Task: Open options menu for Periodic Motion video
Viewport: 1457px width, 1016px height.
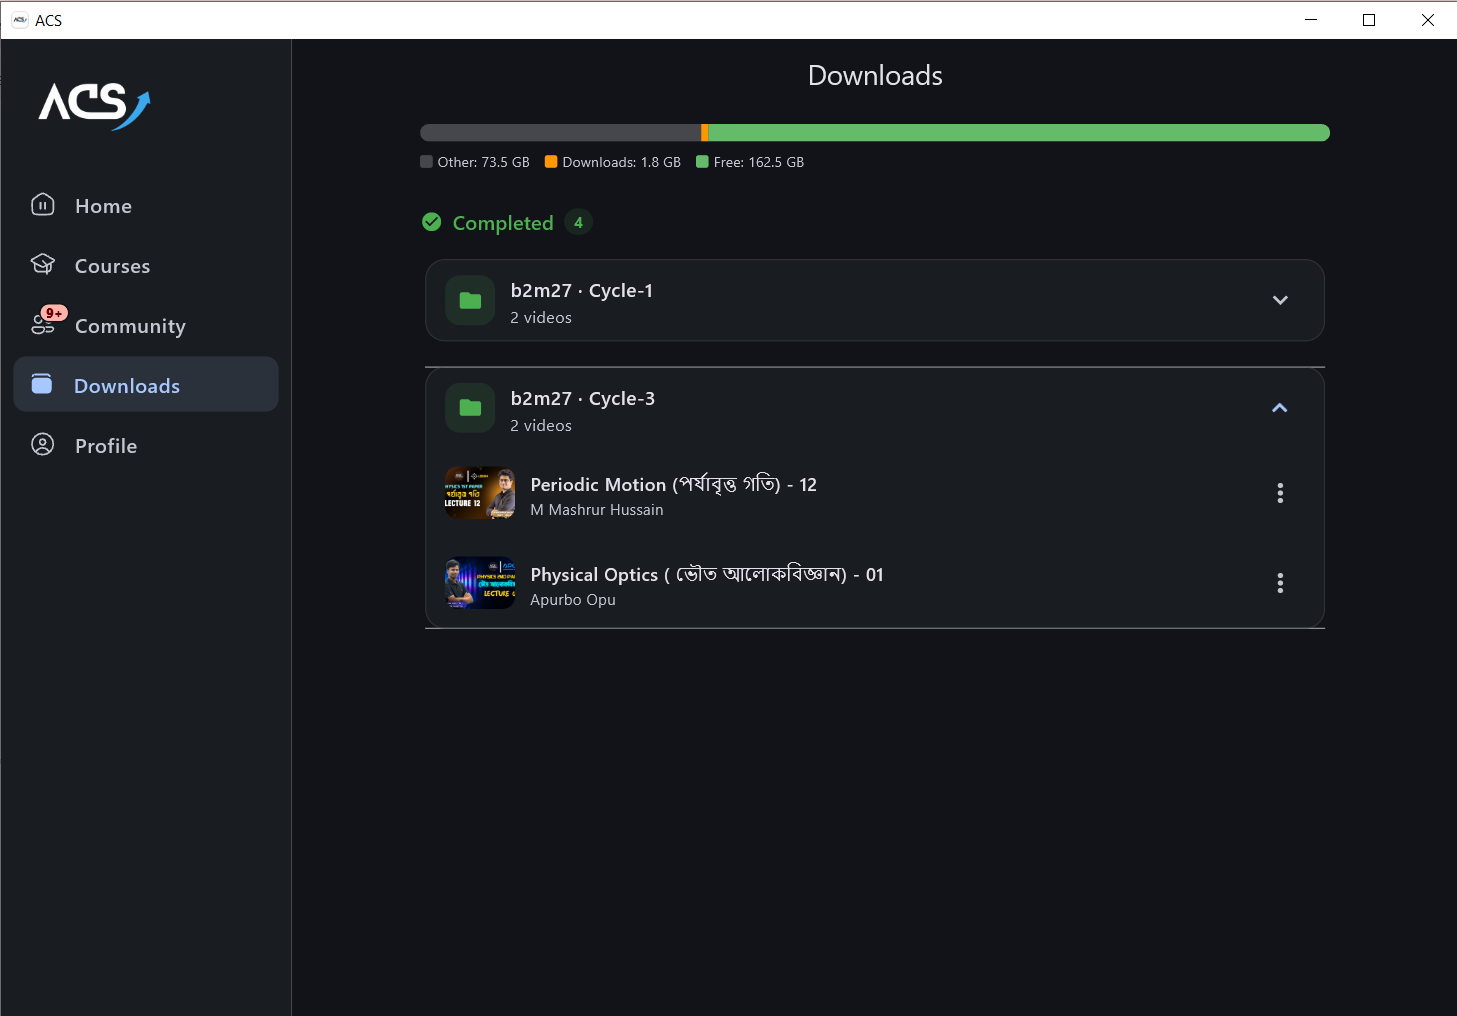Action: tap(1280, 493)
